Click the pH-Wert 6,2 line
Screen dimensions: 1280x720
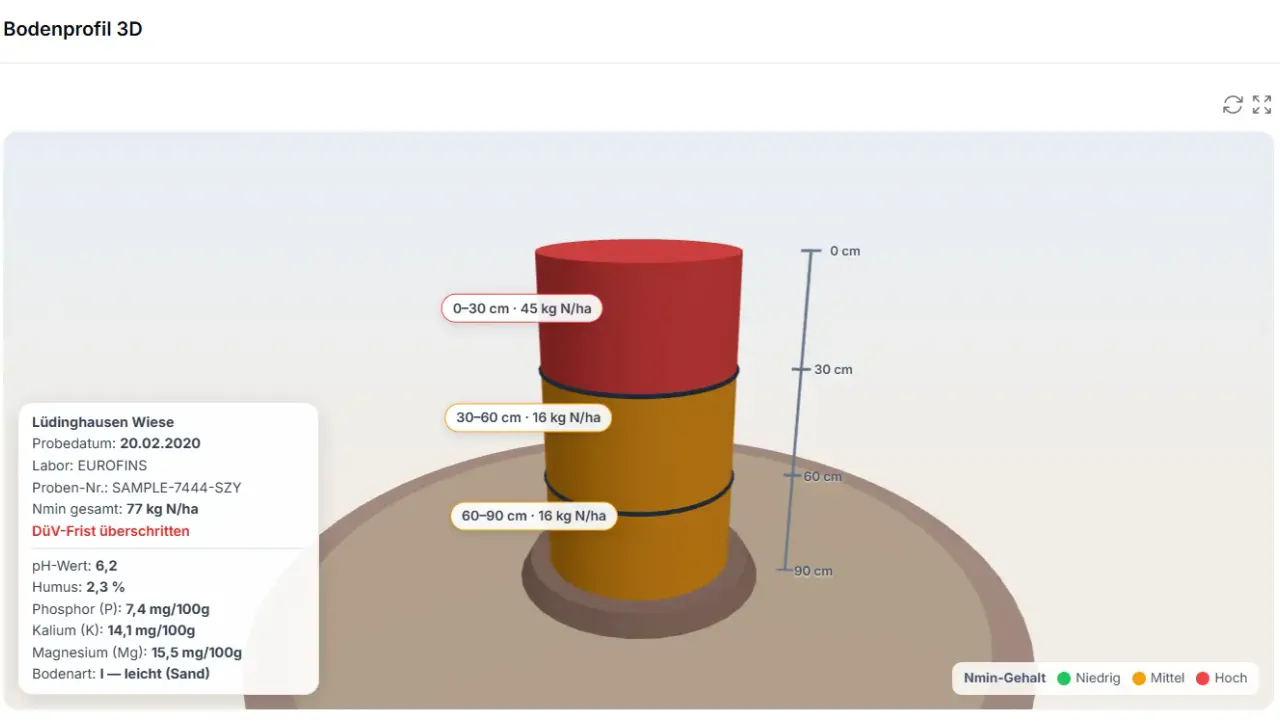75,566
